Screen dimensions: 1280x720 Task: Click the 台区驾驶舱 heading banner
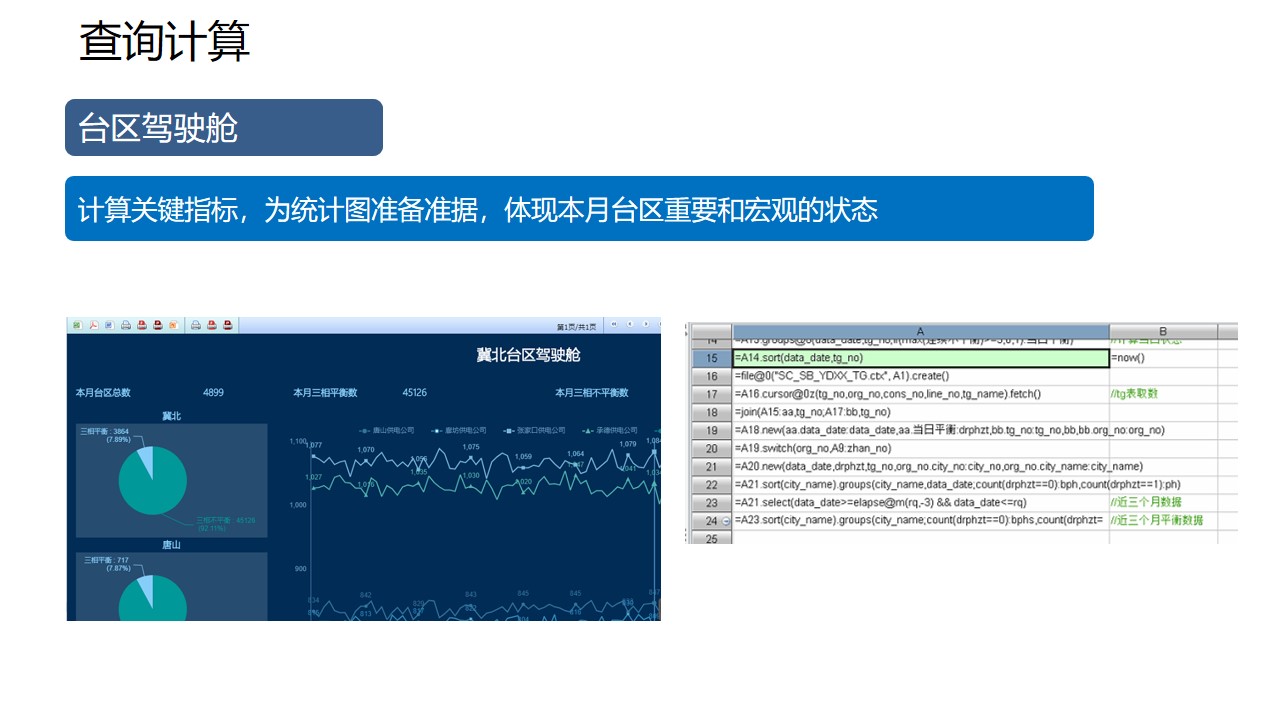224,128
